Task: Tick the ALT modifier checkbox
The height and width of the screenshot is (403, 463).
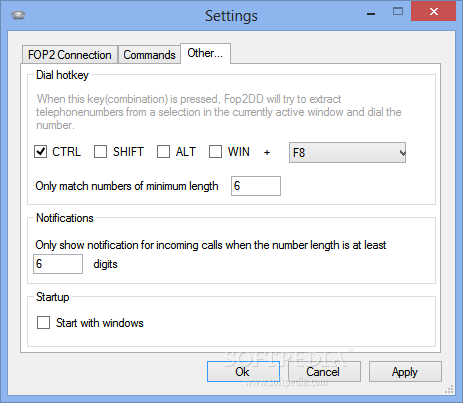Action: tap(163, 152)
